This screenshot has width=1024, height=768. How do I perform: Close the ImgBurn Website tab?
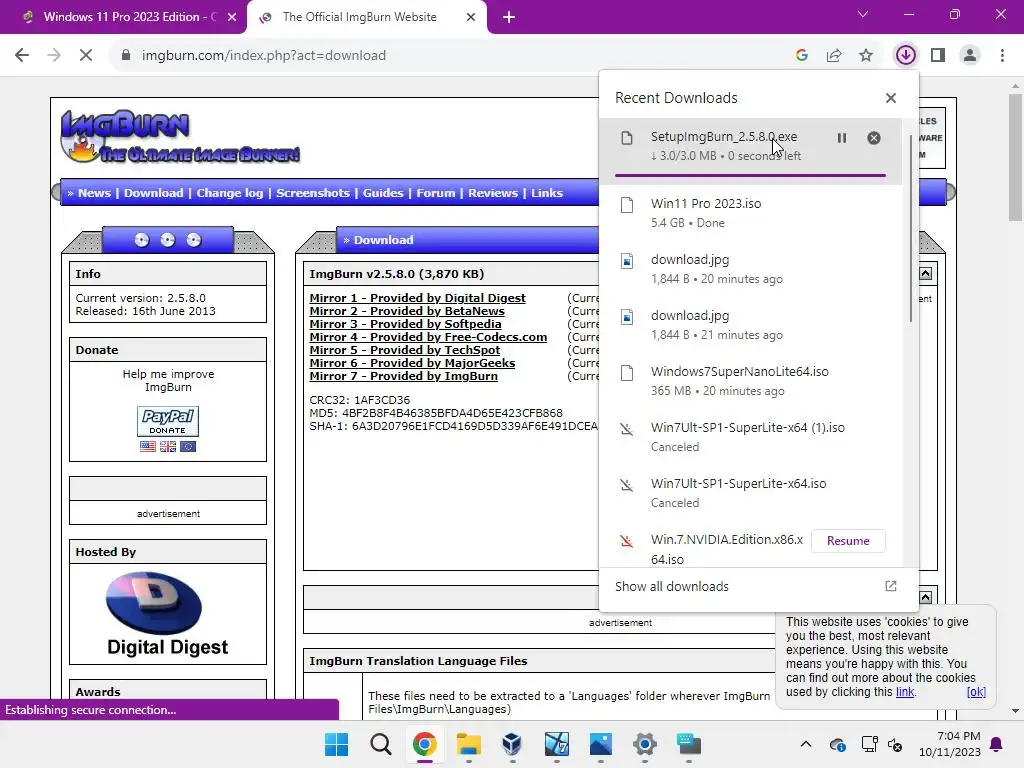(471, 18)
